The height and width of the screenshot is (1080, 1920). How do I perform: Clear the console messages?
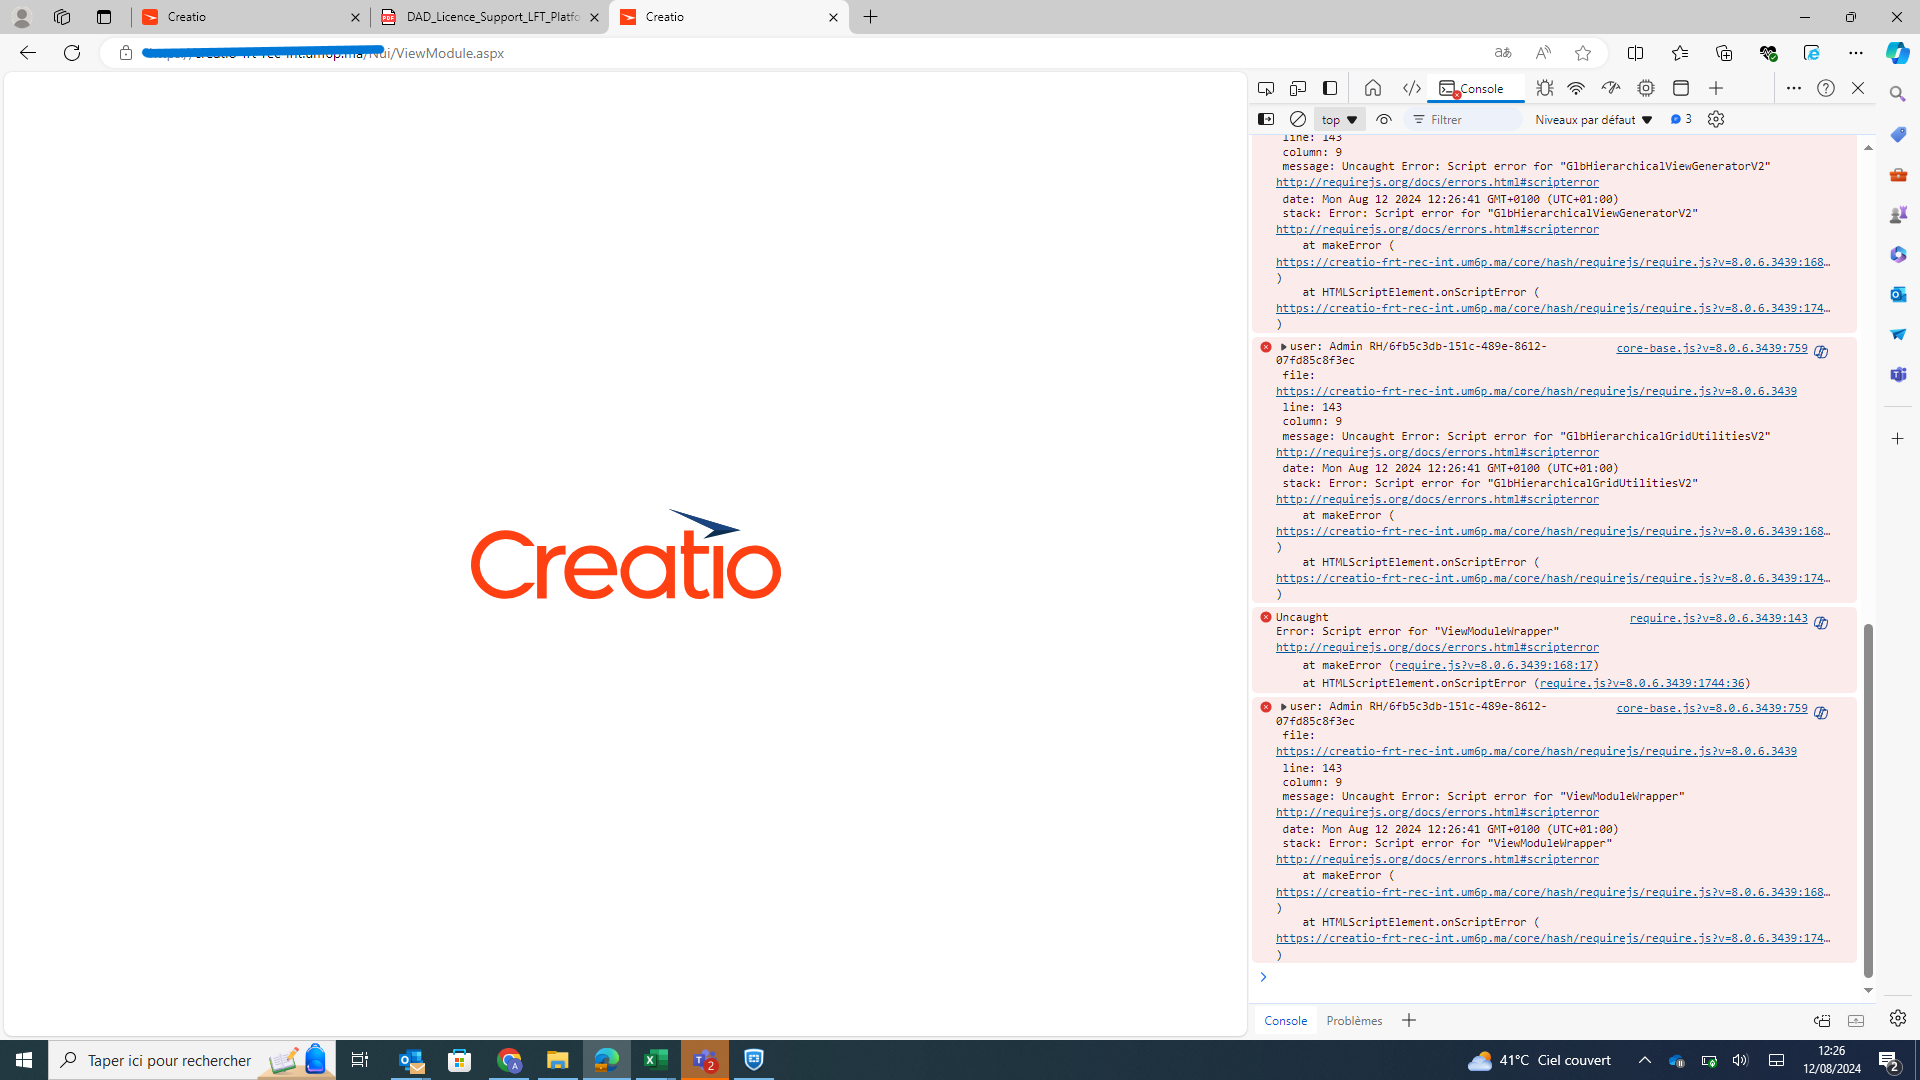click(1298, 119)
